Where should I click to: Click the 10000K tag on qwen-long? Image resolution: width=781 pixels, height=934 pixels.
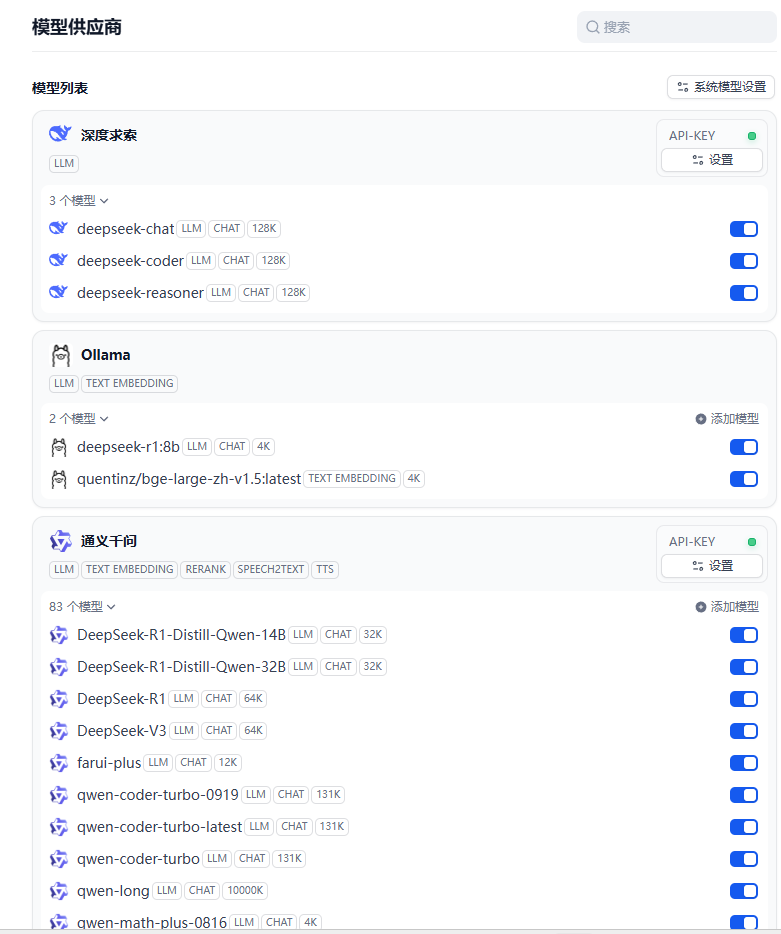point(245,891)
